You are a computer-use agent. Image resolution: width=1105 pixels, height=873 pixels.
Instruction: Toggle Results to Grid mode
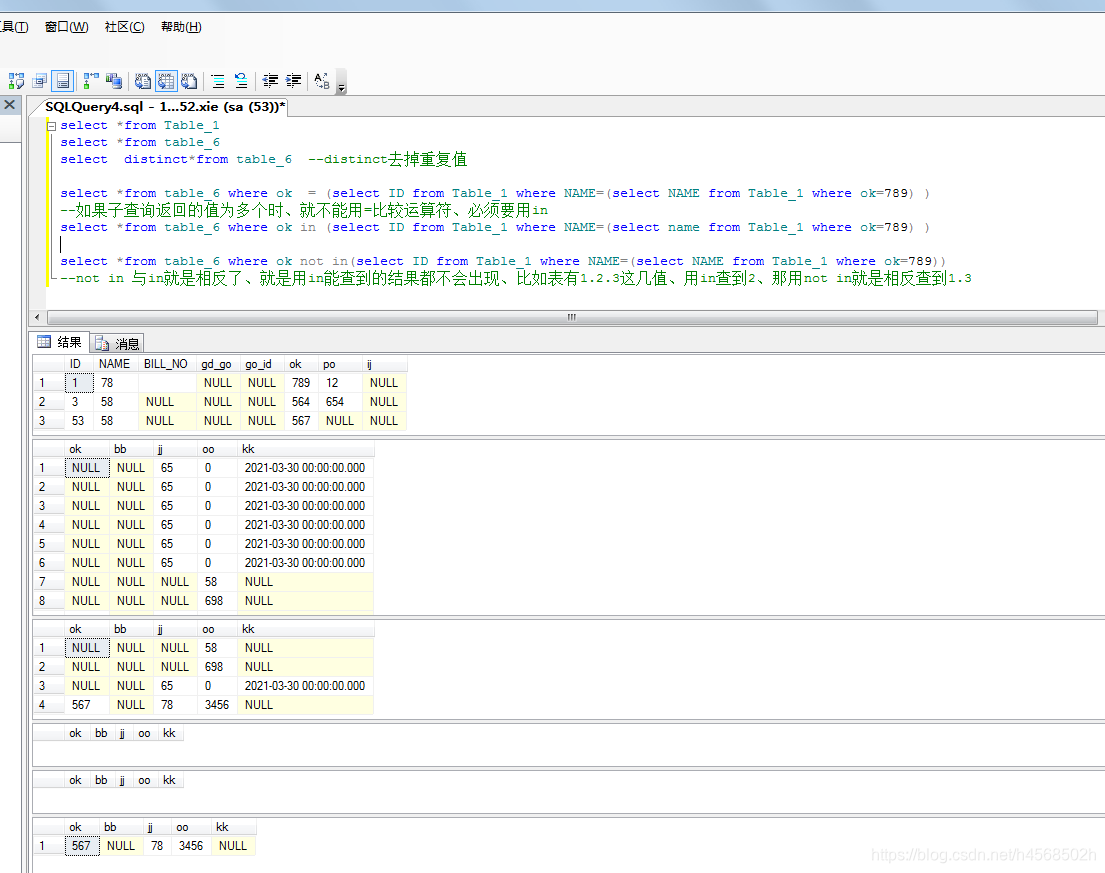(x=166, y=81)
